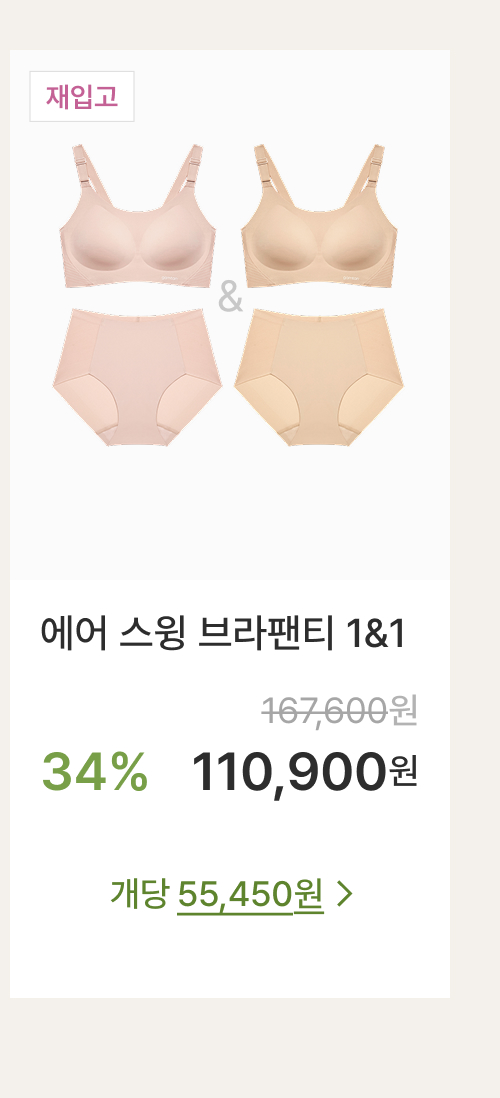
Task: Click the 재입고 restock badge
Action: (x=82, y=97)
